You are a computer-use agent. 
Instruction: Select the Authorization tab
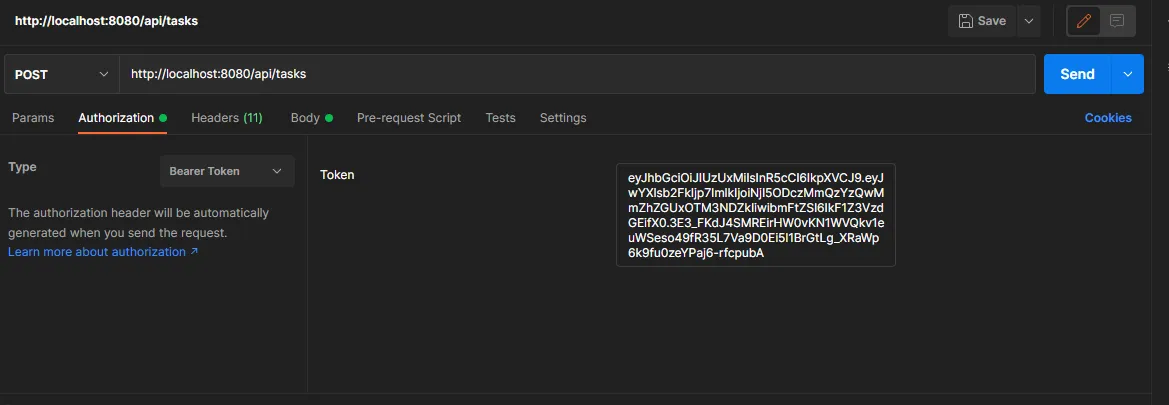coord(116,118)
